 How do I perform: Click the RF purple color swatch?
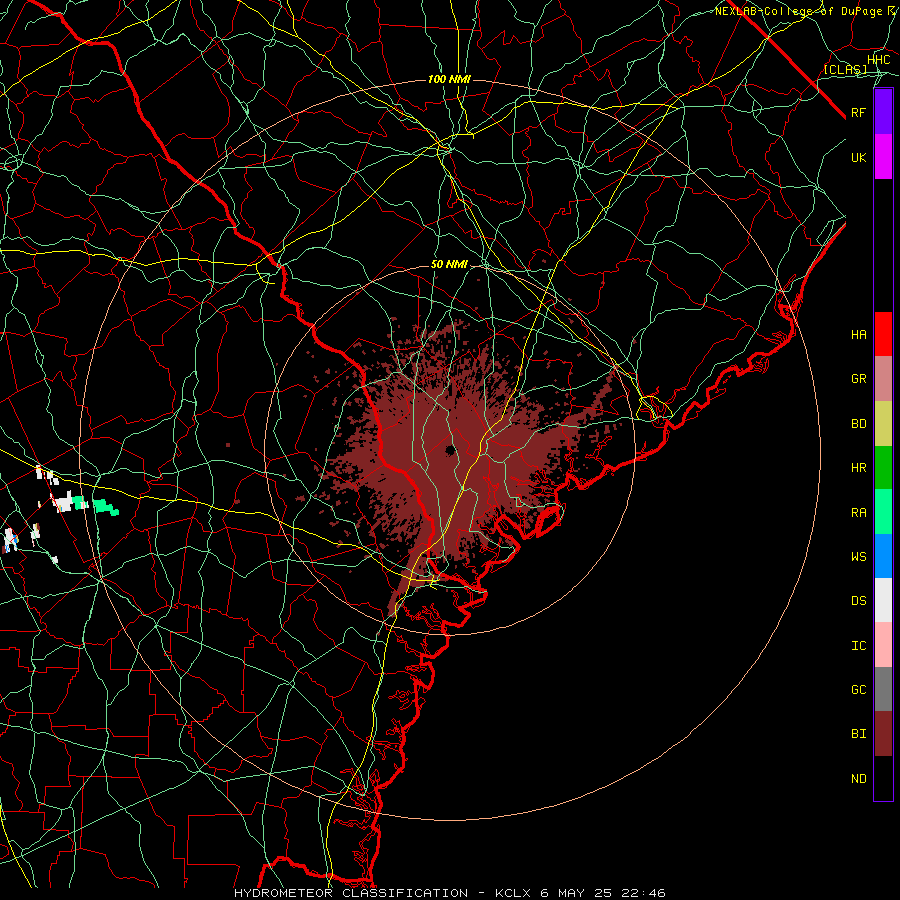[x=883, y=112]
